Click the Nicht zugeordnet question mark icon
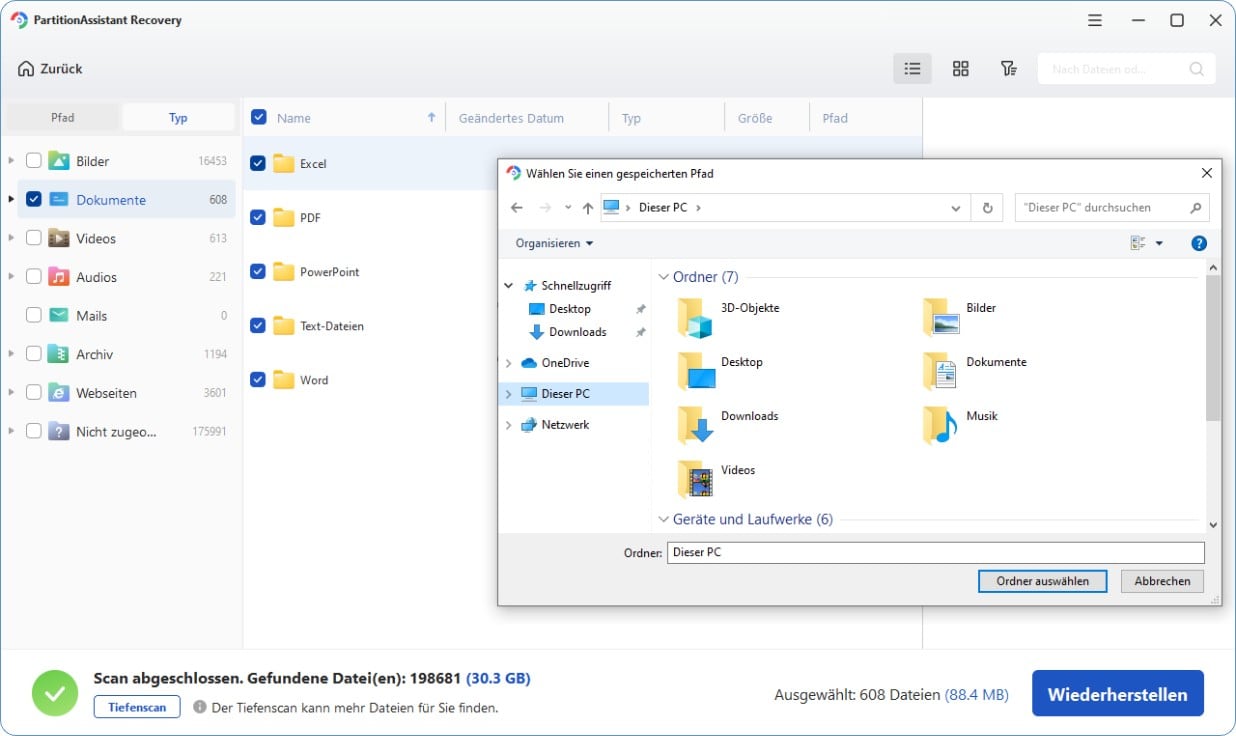Viewport: 1236px width, 736px height. tap(59, 431)
